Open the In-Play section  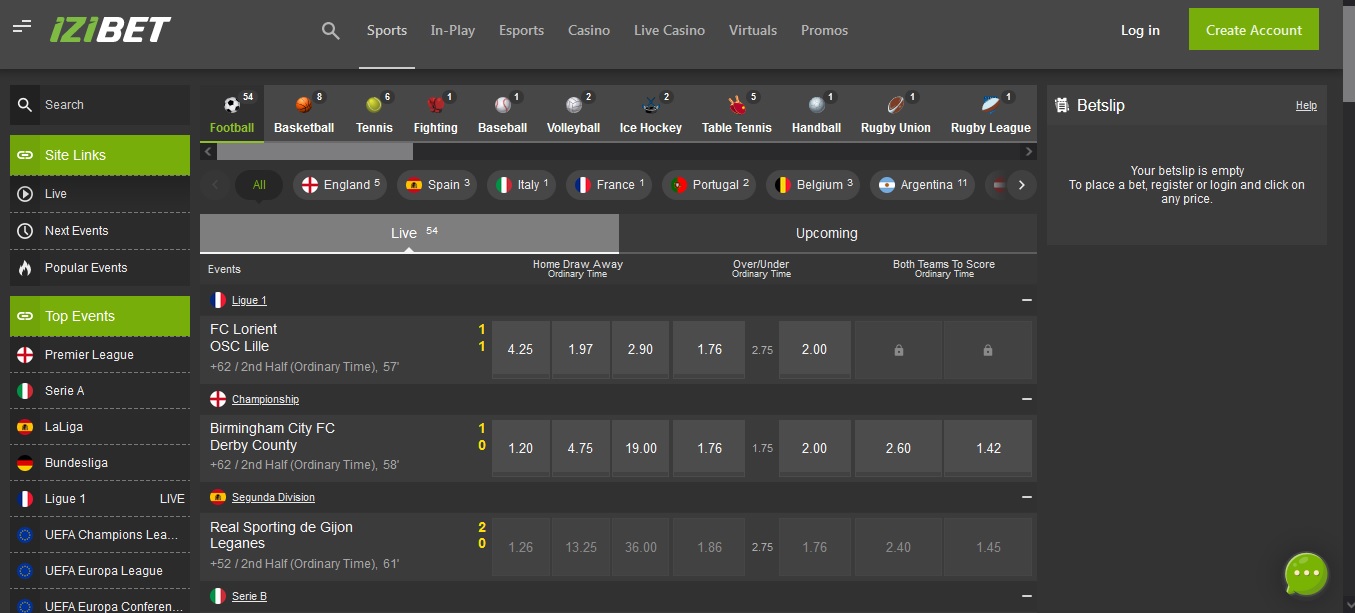point(453,31)
